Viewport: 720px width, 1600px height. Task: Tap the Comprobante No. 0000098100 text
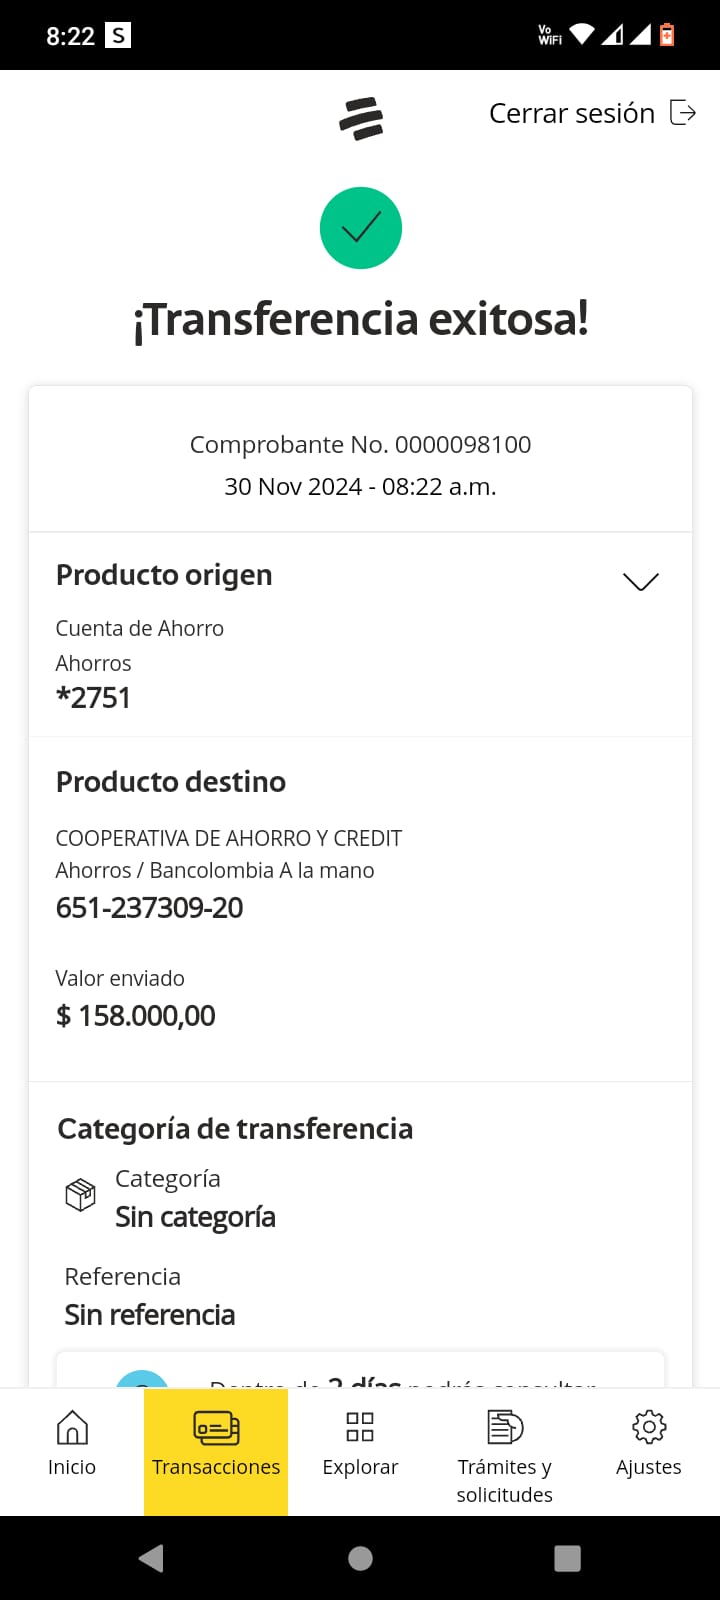(x=361, y=445)
